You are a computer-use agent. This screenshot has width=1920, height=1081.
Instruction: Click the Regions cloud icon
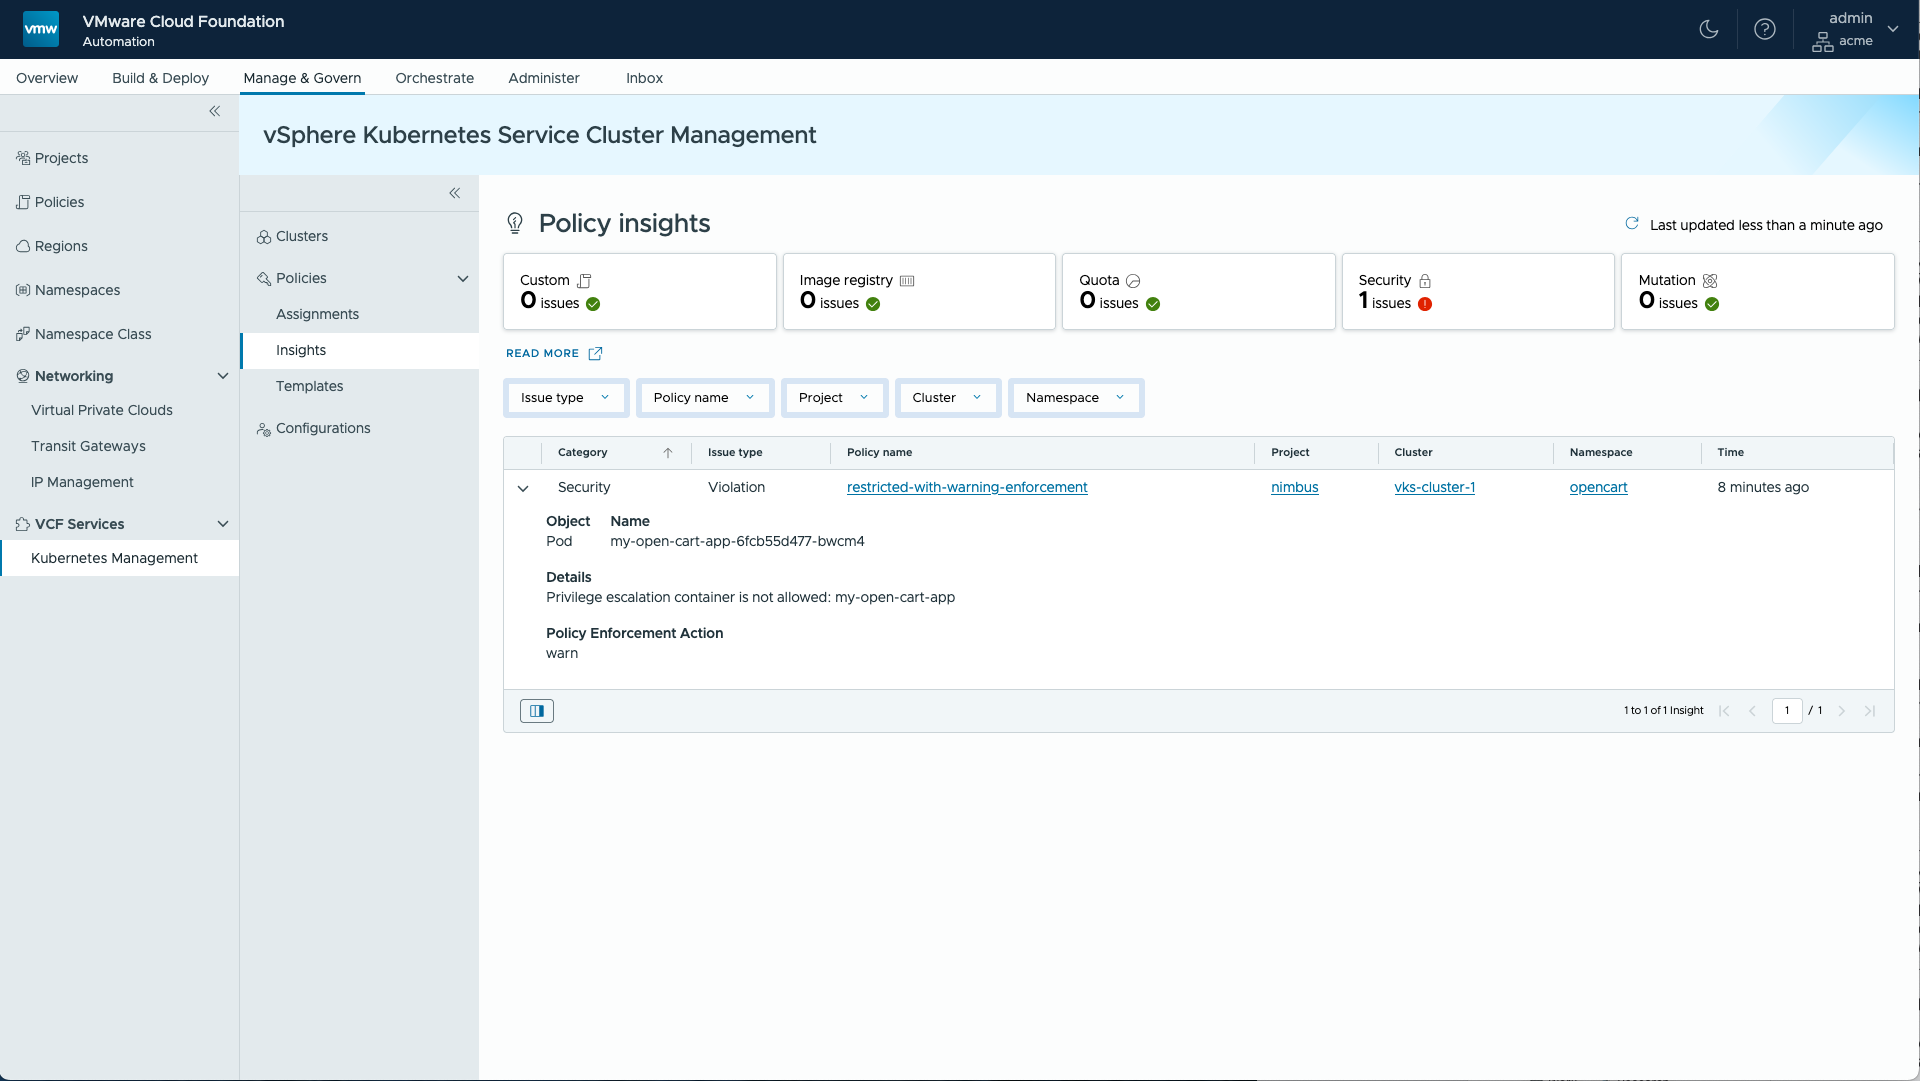tap(23, 246)
